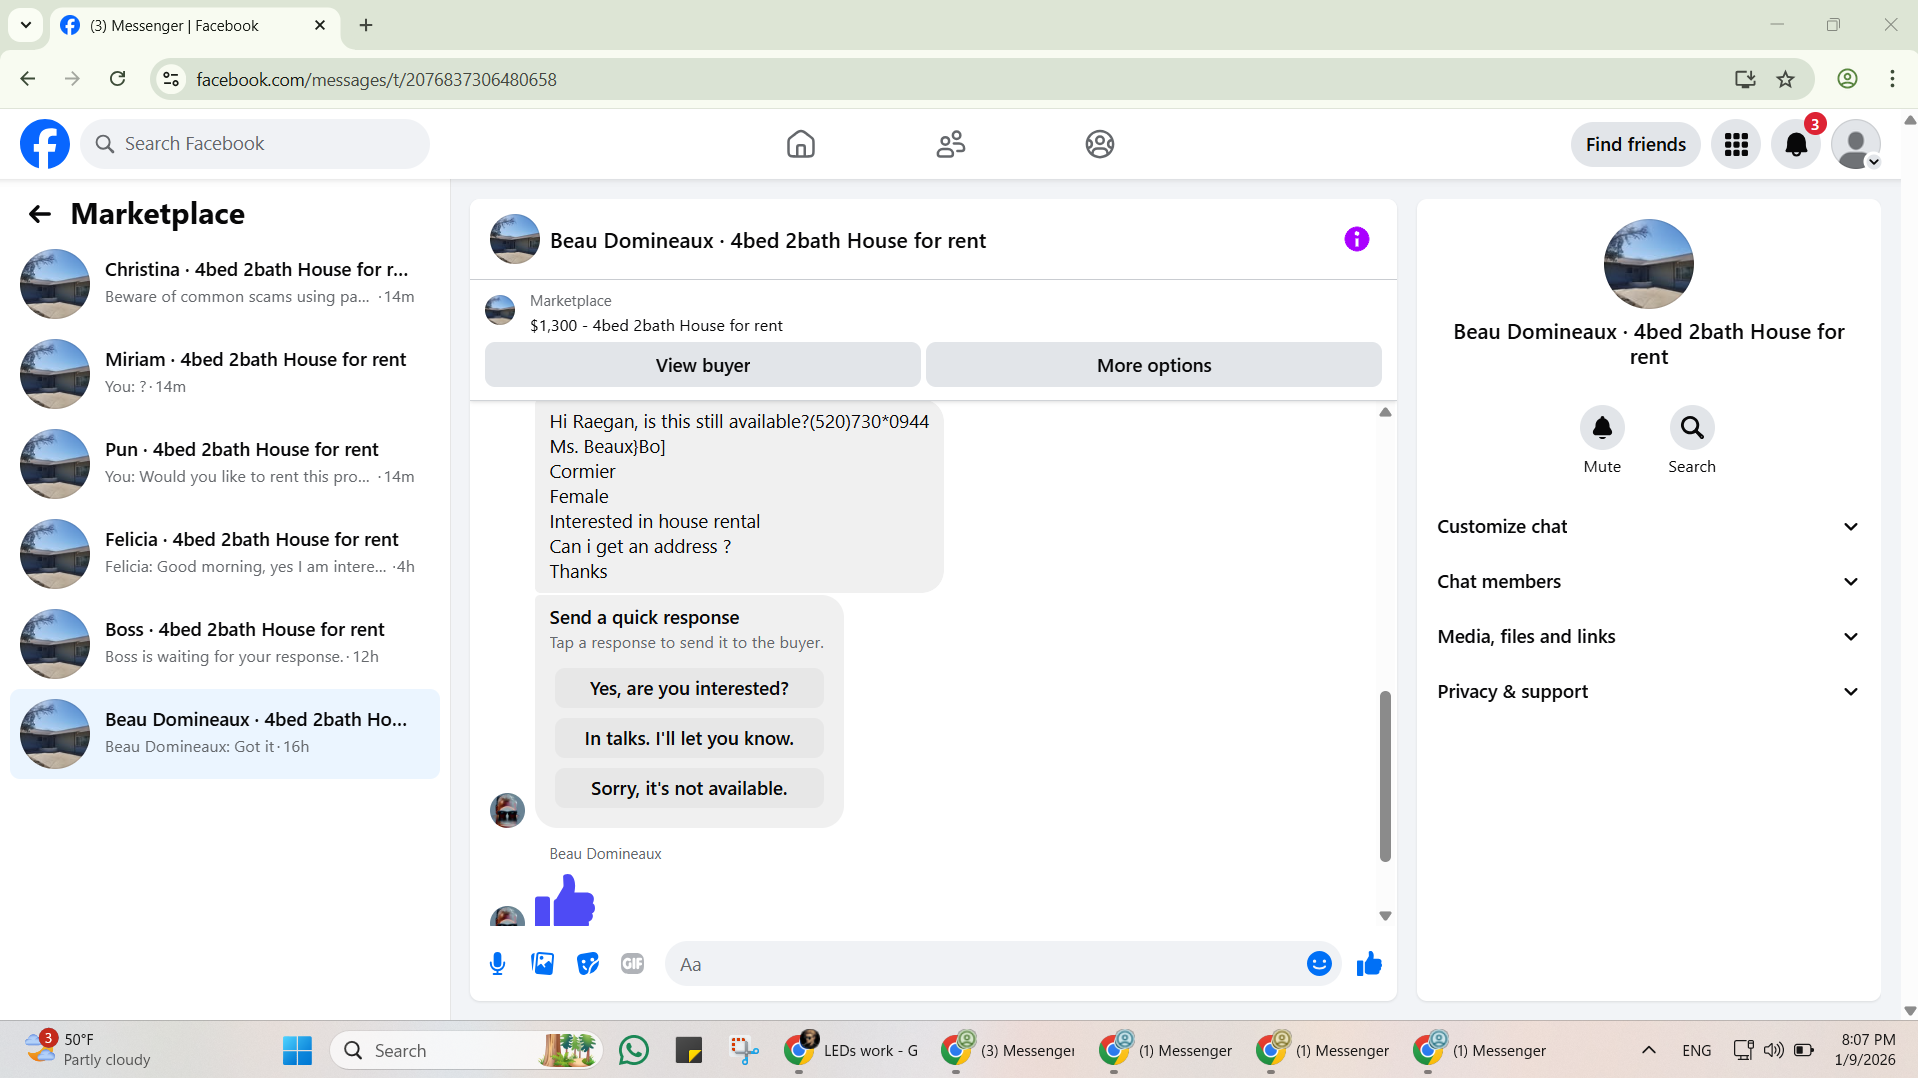Open the emoji picker smiley icon
The height and width of the screenshot is (1078, 1918).
click(1319, 964)
